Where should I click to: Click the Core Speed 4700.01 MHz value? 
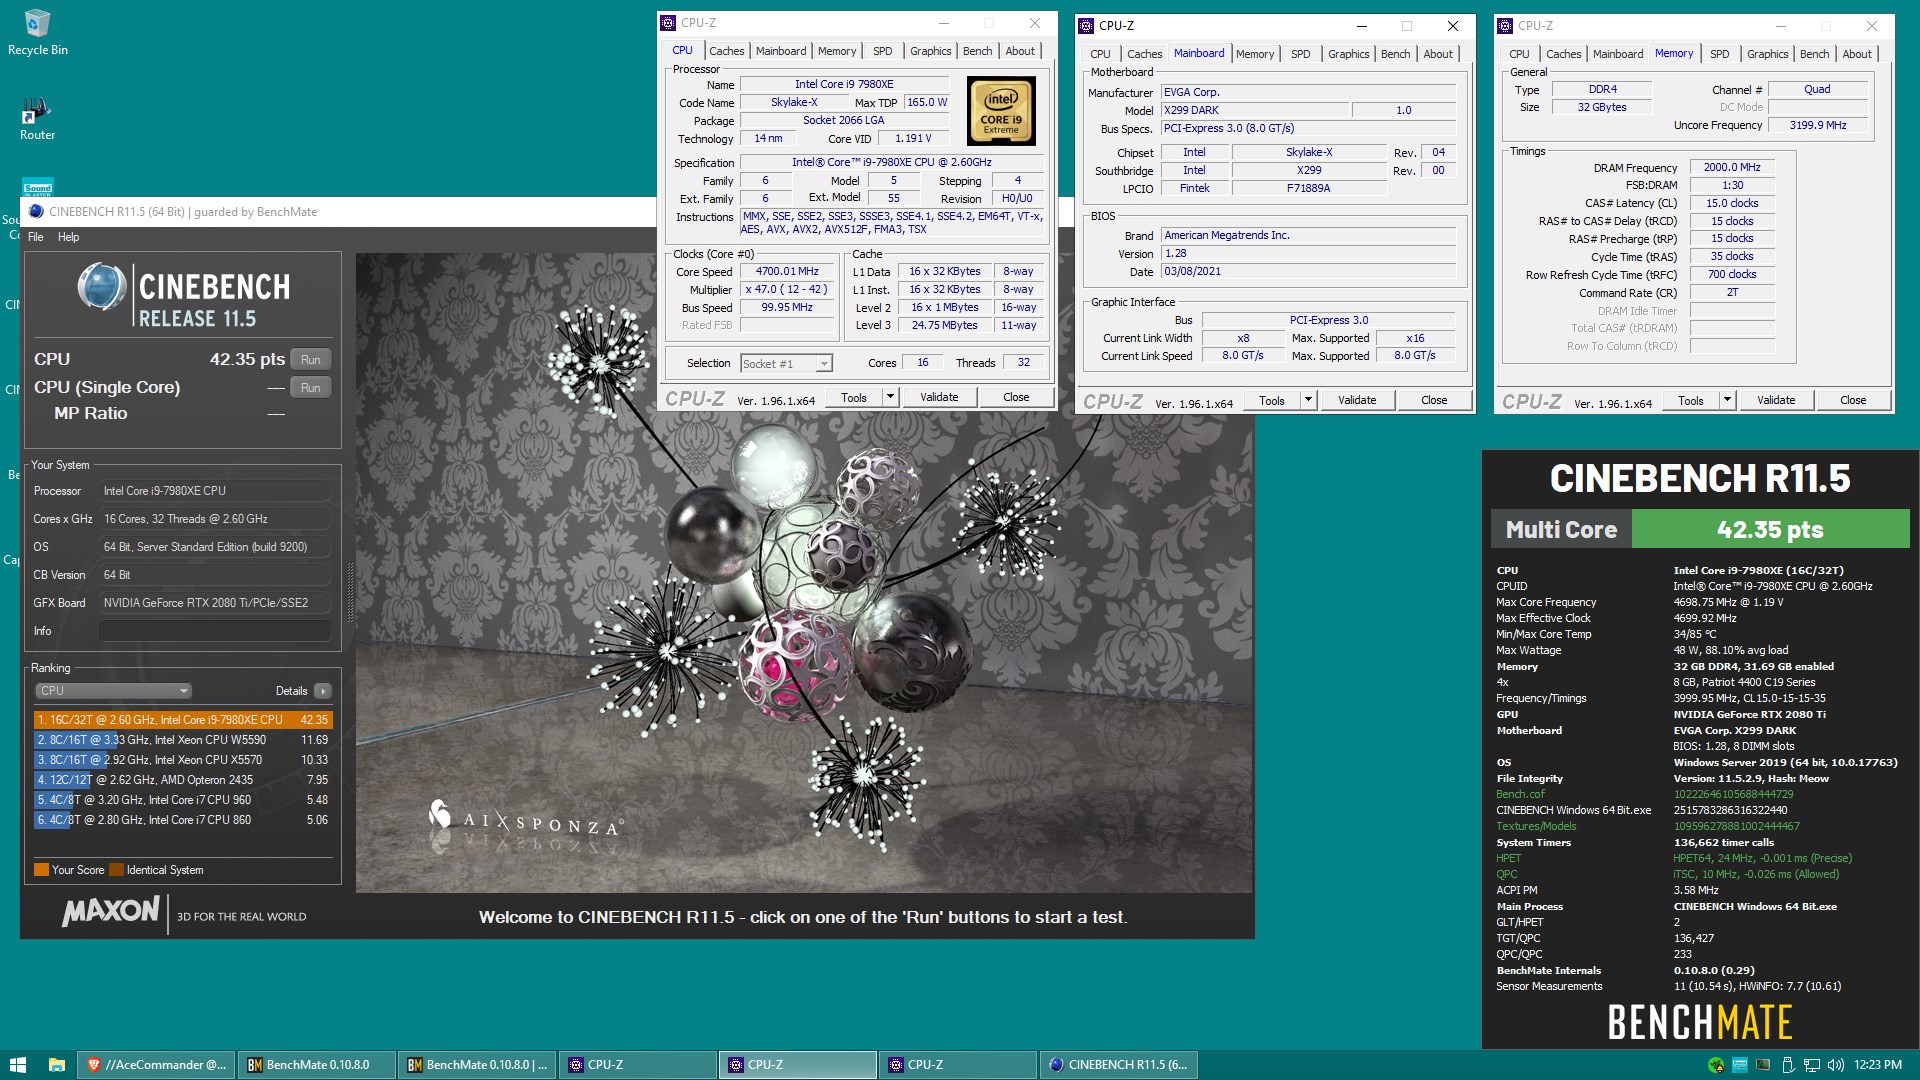coord(787,272)
